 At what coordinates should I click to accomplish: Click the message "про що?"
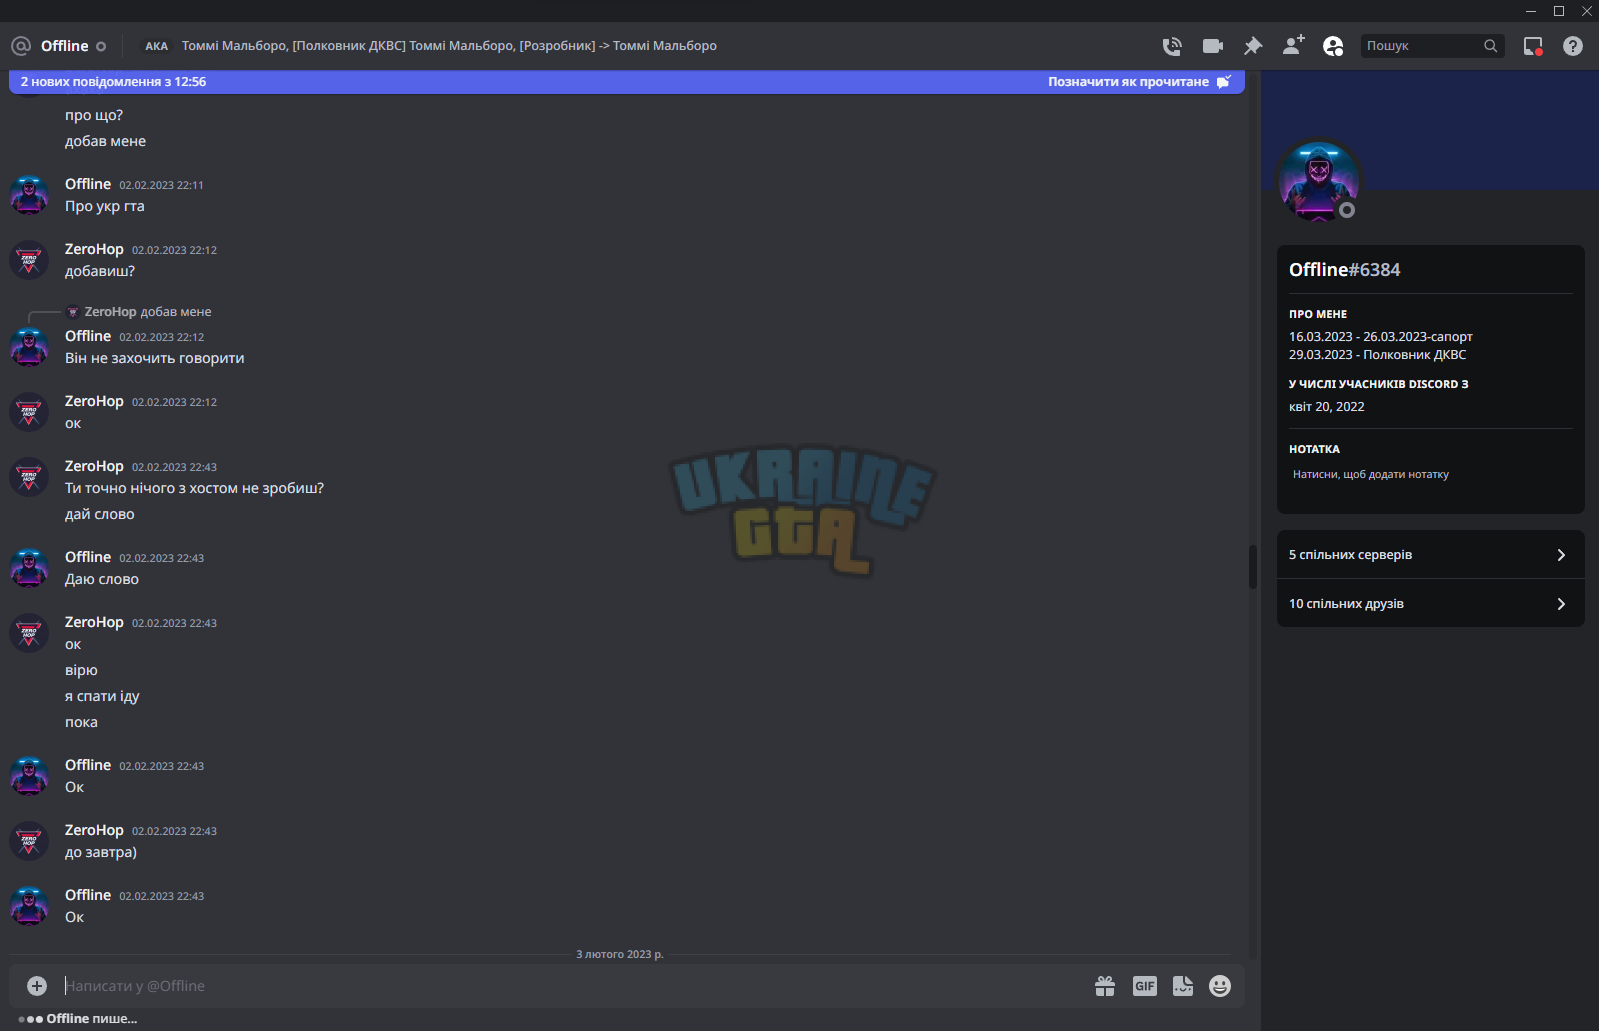point(94,115)
